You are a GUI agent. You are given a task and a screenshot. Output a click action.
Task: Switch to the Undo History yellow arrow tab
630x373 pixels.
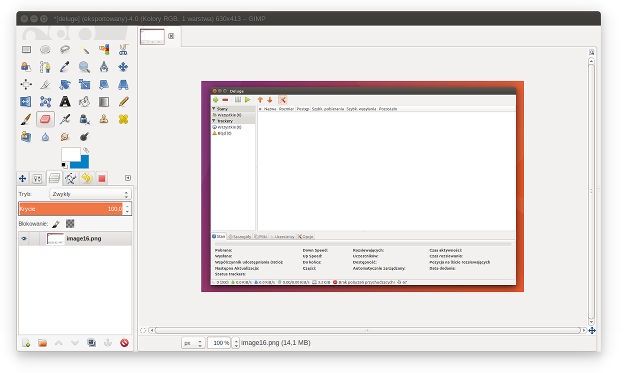pyautogui.click(x=86, y=178)
